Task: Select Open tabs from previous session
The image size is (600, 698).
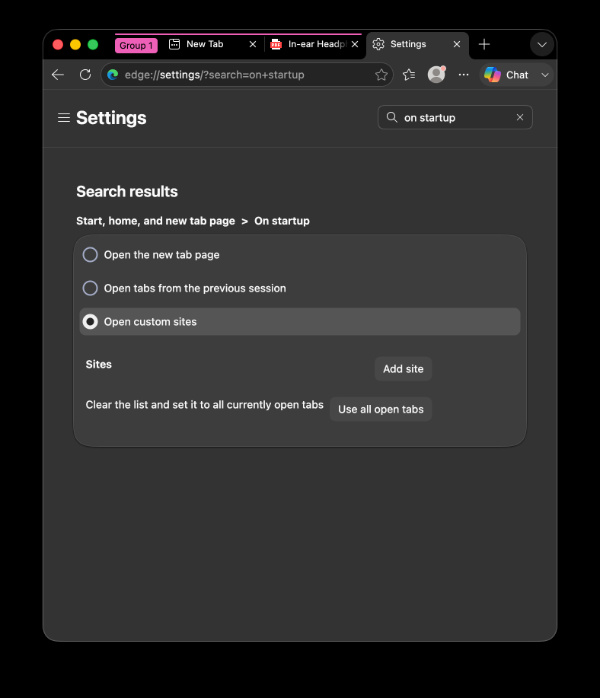Action: (x=90, y=288)
